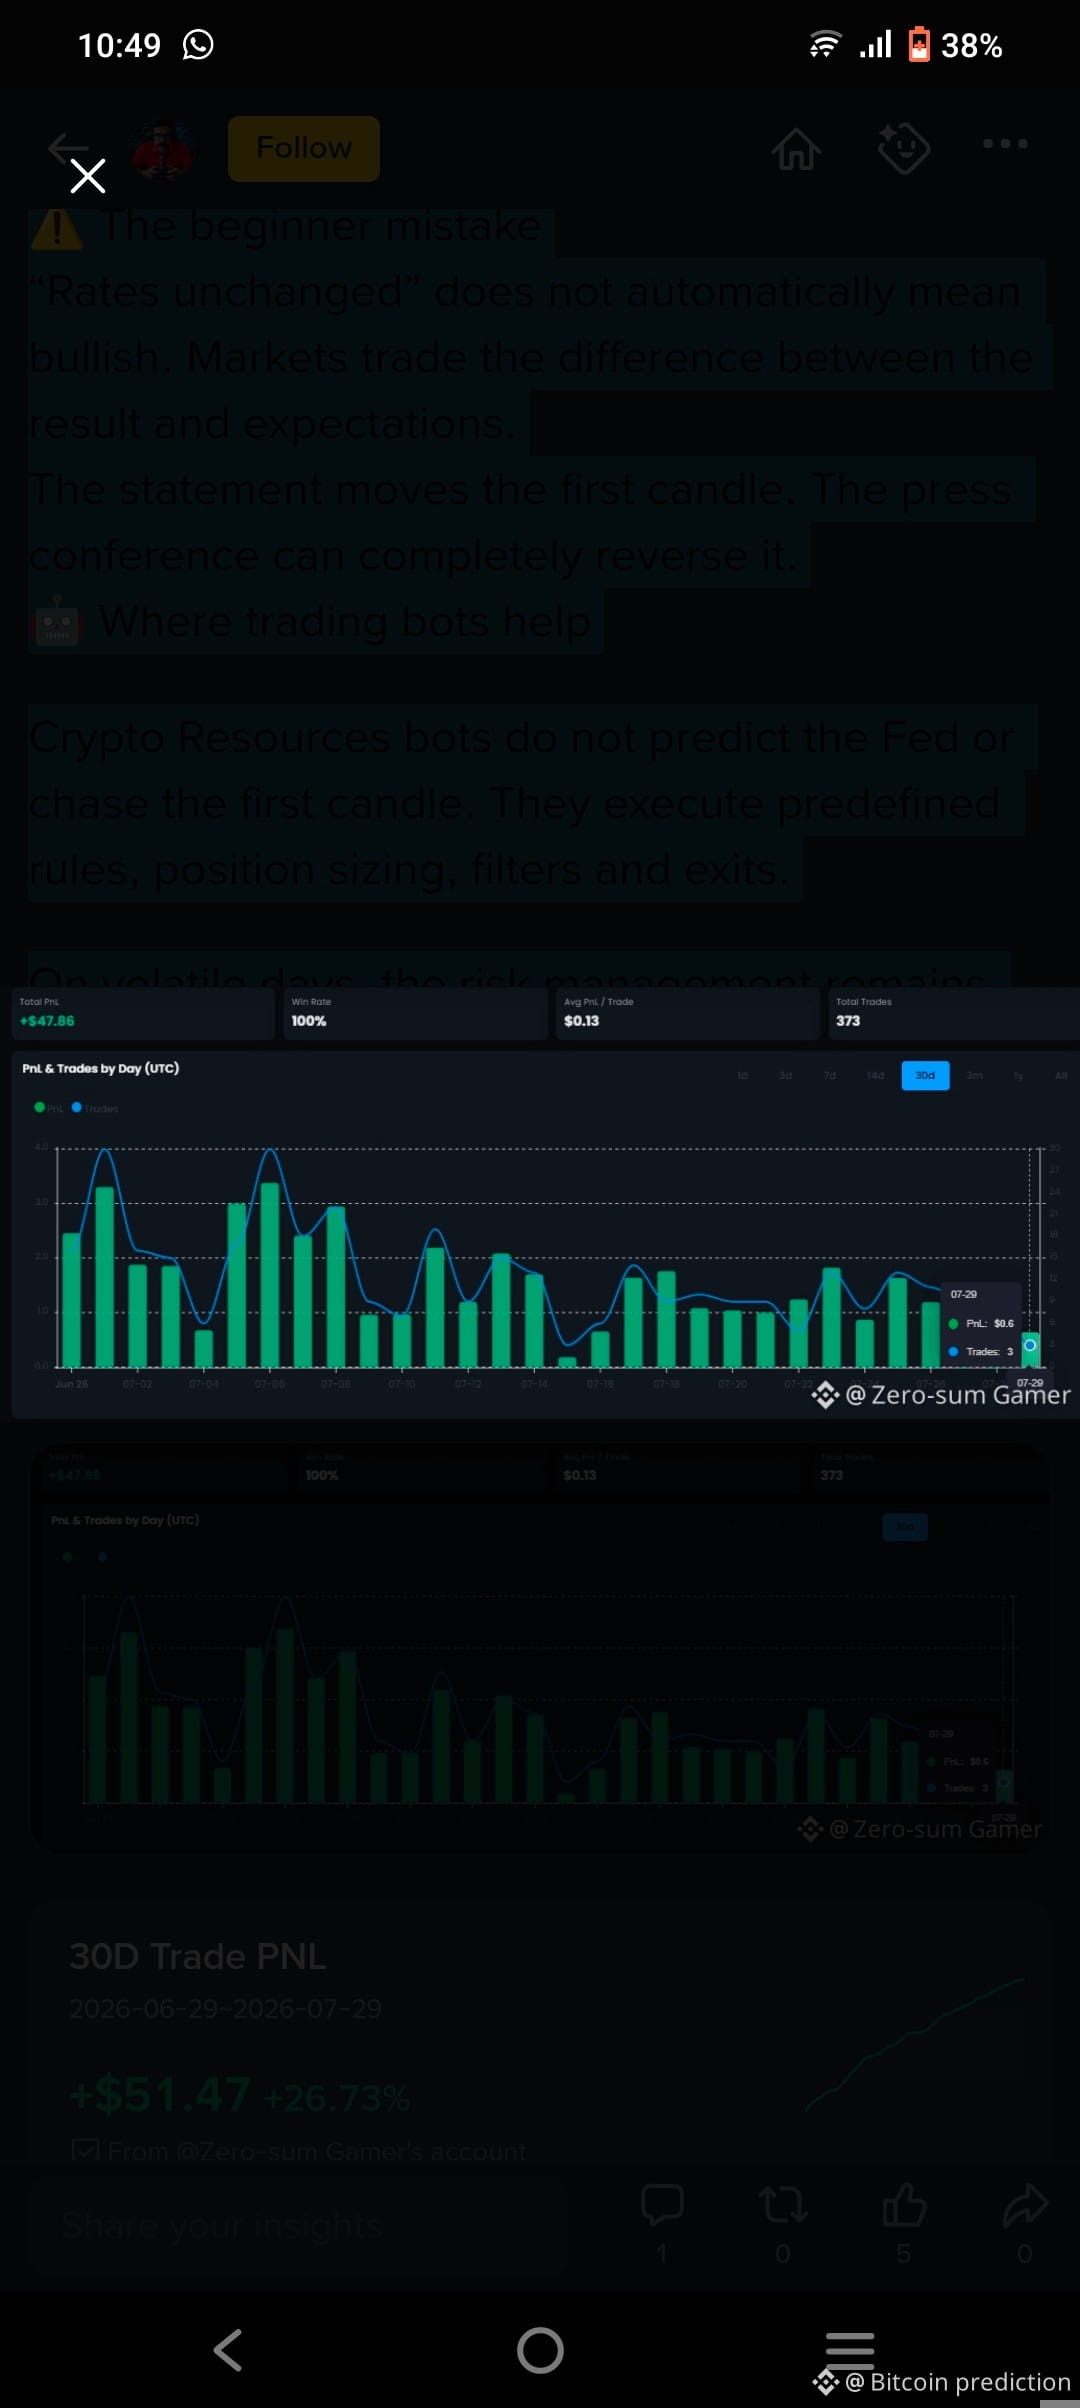This screenshot has width=1080, height=2408.
Task: Go to the home icon
Action: coord(796,148)
